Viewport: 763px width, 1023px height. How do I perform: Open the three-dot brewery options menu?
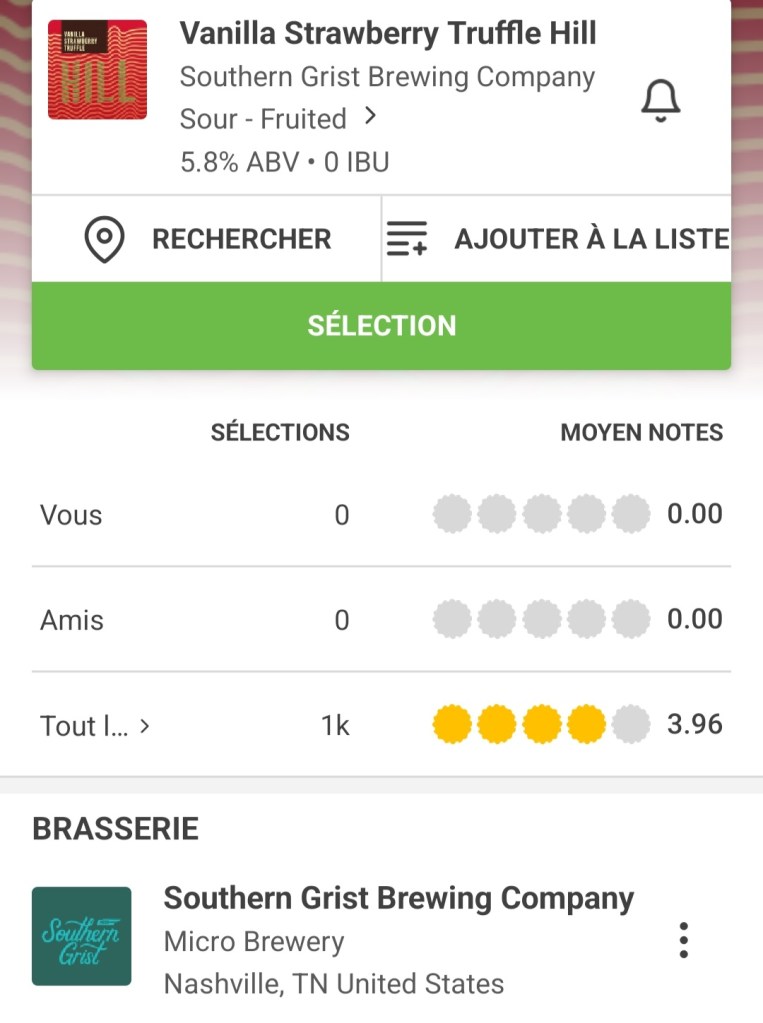[x=683, y=940]
